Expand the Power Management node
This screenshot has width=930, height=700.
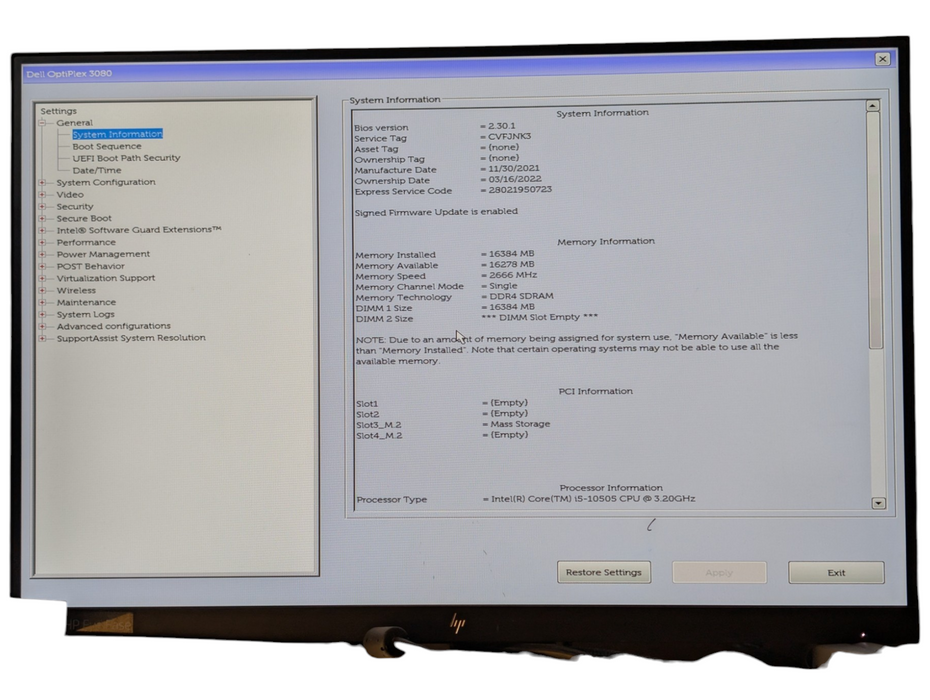pos(42,254)
